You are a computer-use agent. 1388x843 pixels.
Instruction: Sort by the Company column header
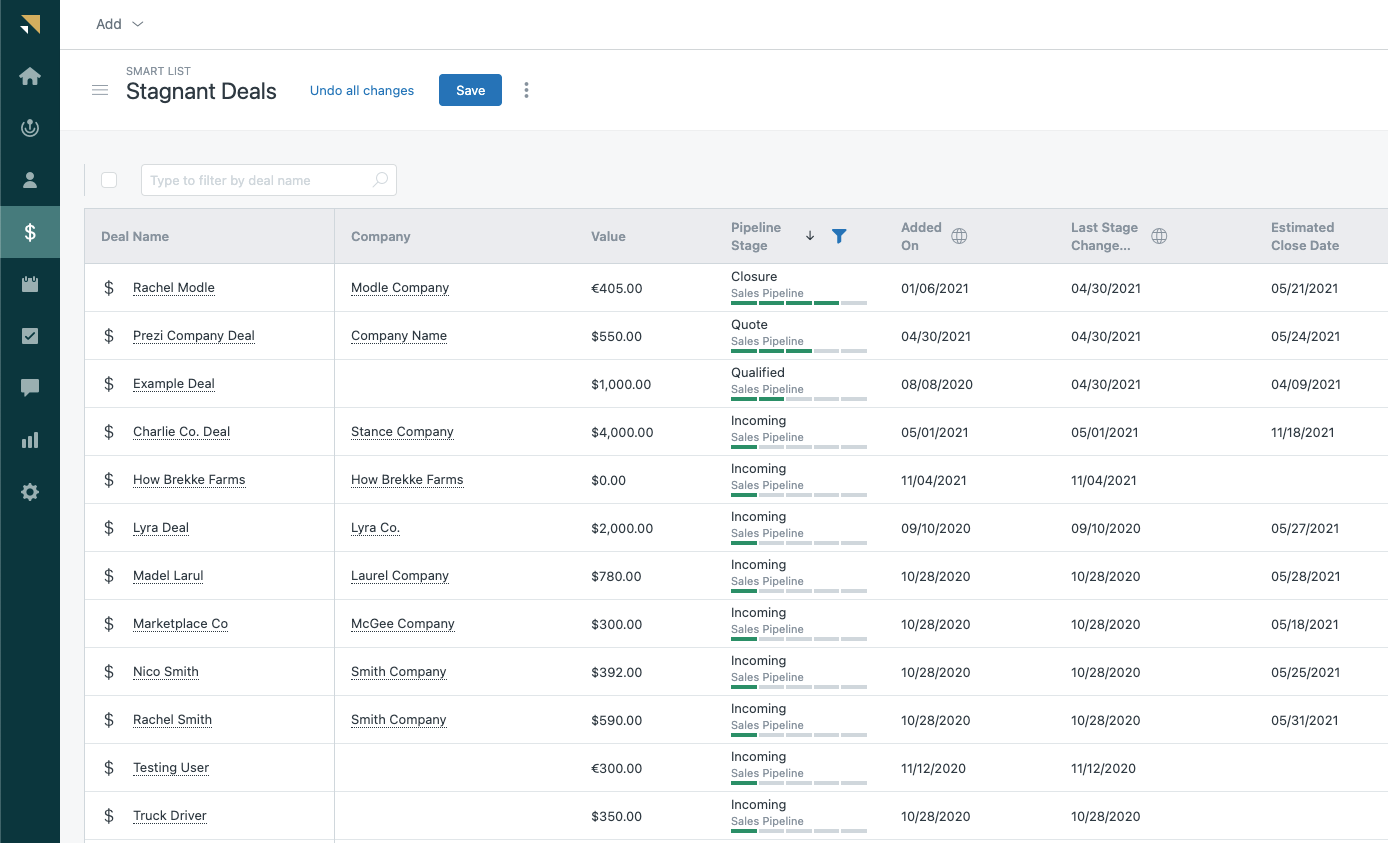(381, 237)
